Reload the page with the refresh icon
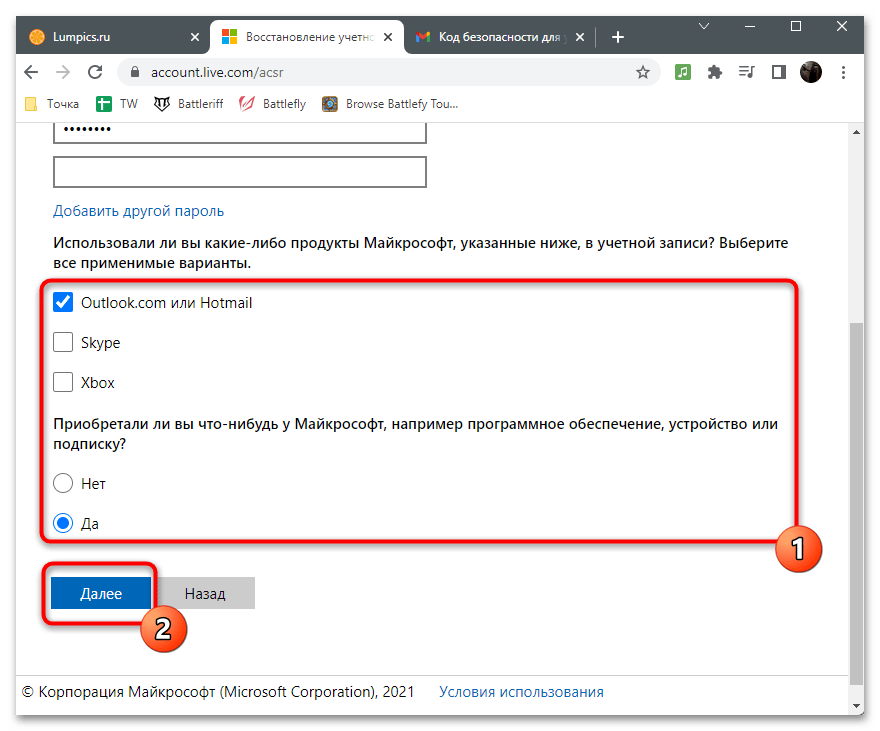Viewport: 880px width, 731px height. [95, 72]
